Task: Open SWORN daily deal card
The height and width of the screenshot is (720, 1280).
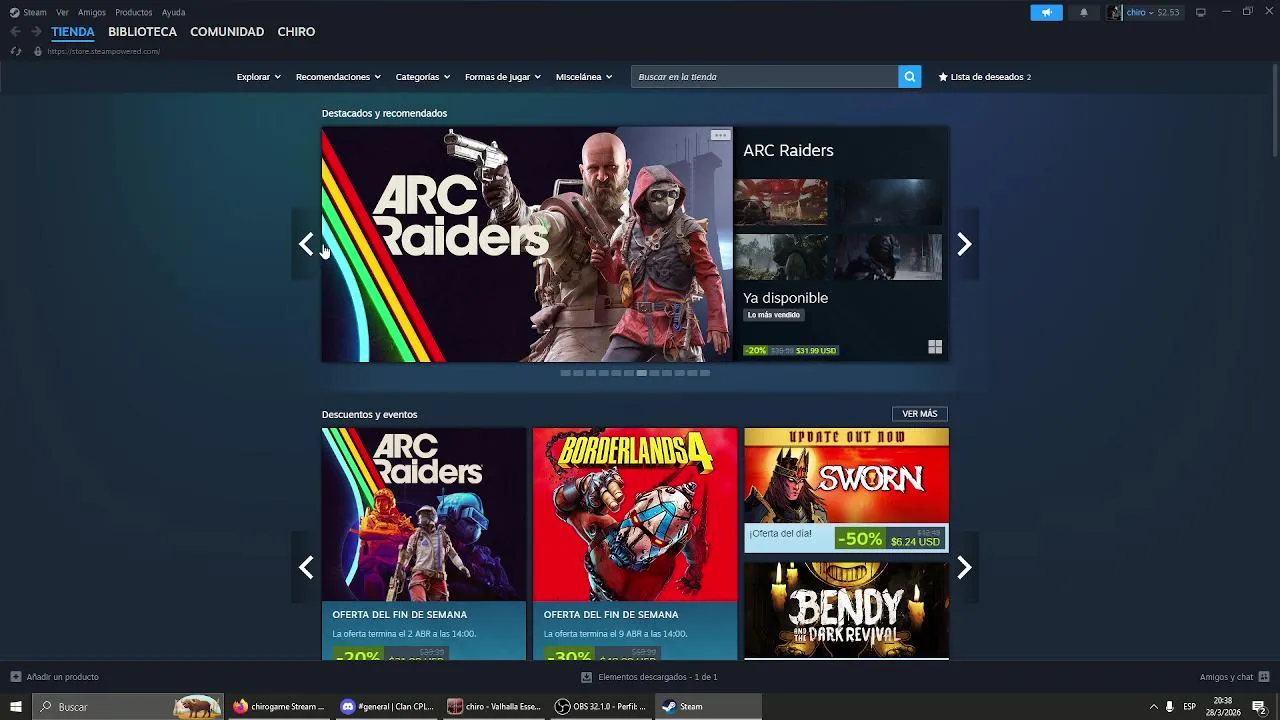Action: pyautogui.click(x=846, y=490)
